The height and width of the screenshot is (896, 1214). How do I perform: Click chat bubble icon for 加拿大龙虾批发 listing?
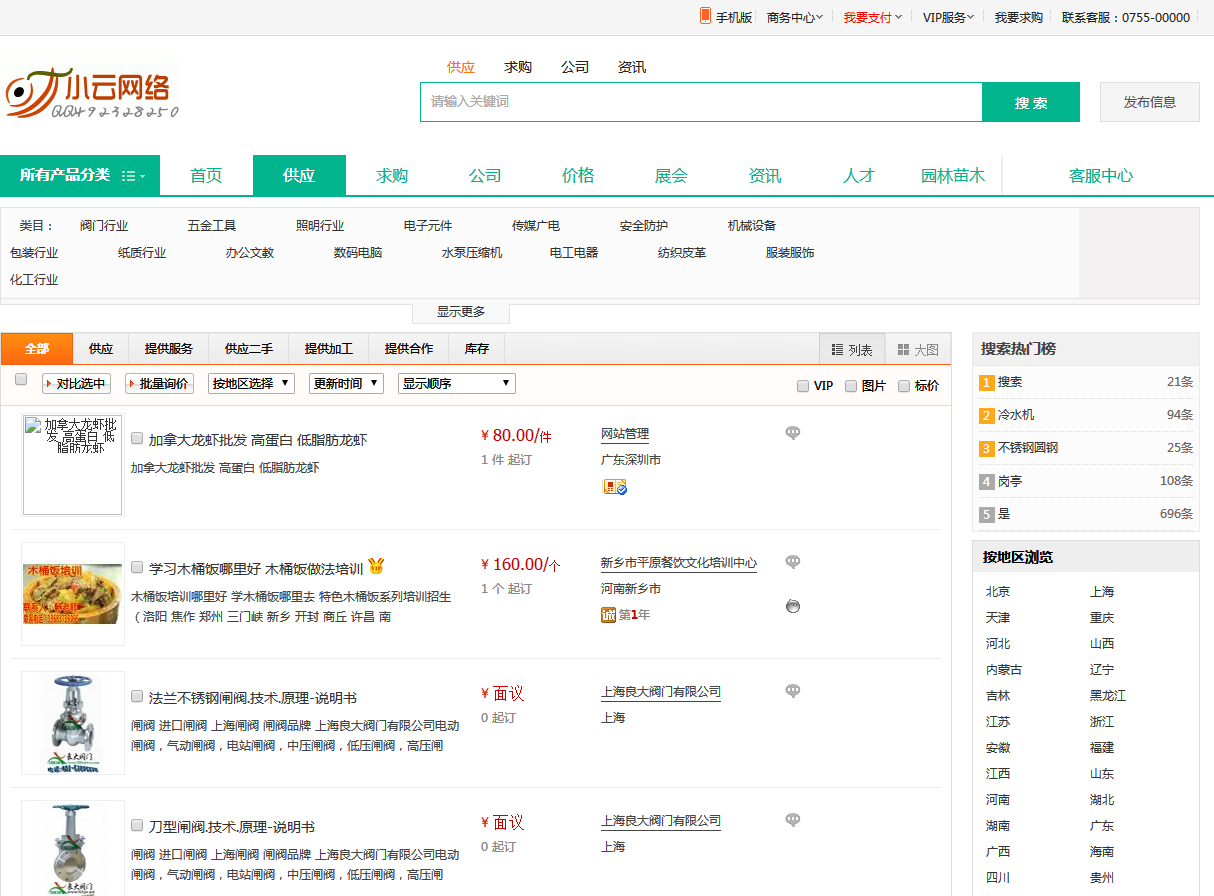tap(793, 433)
